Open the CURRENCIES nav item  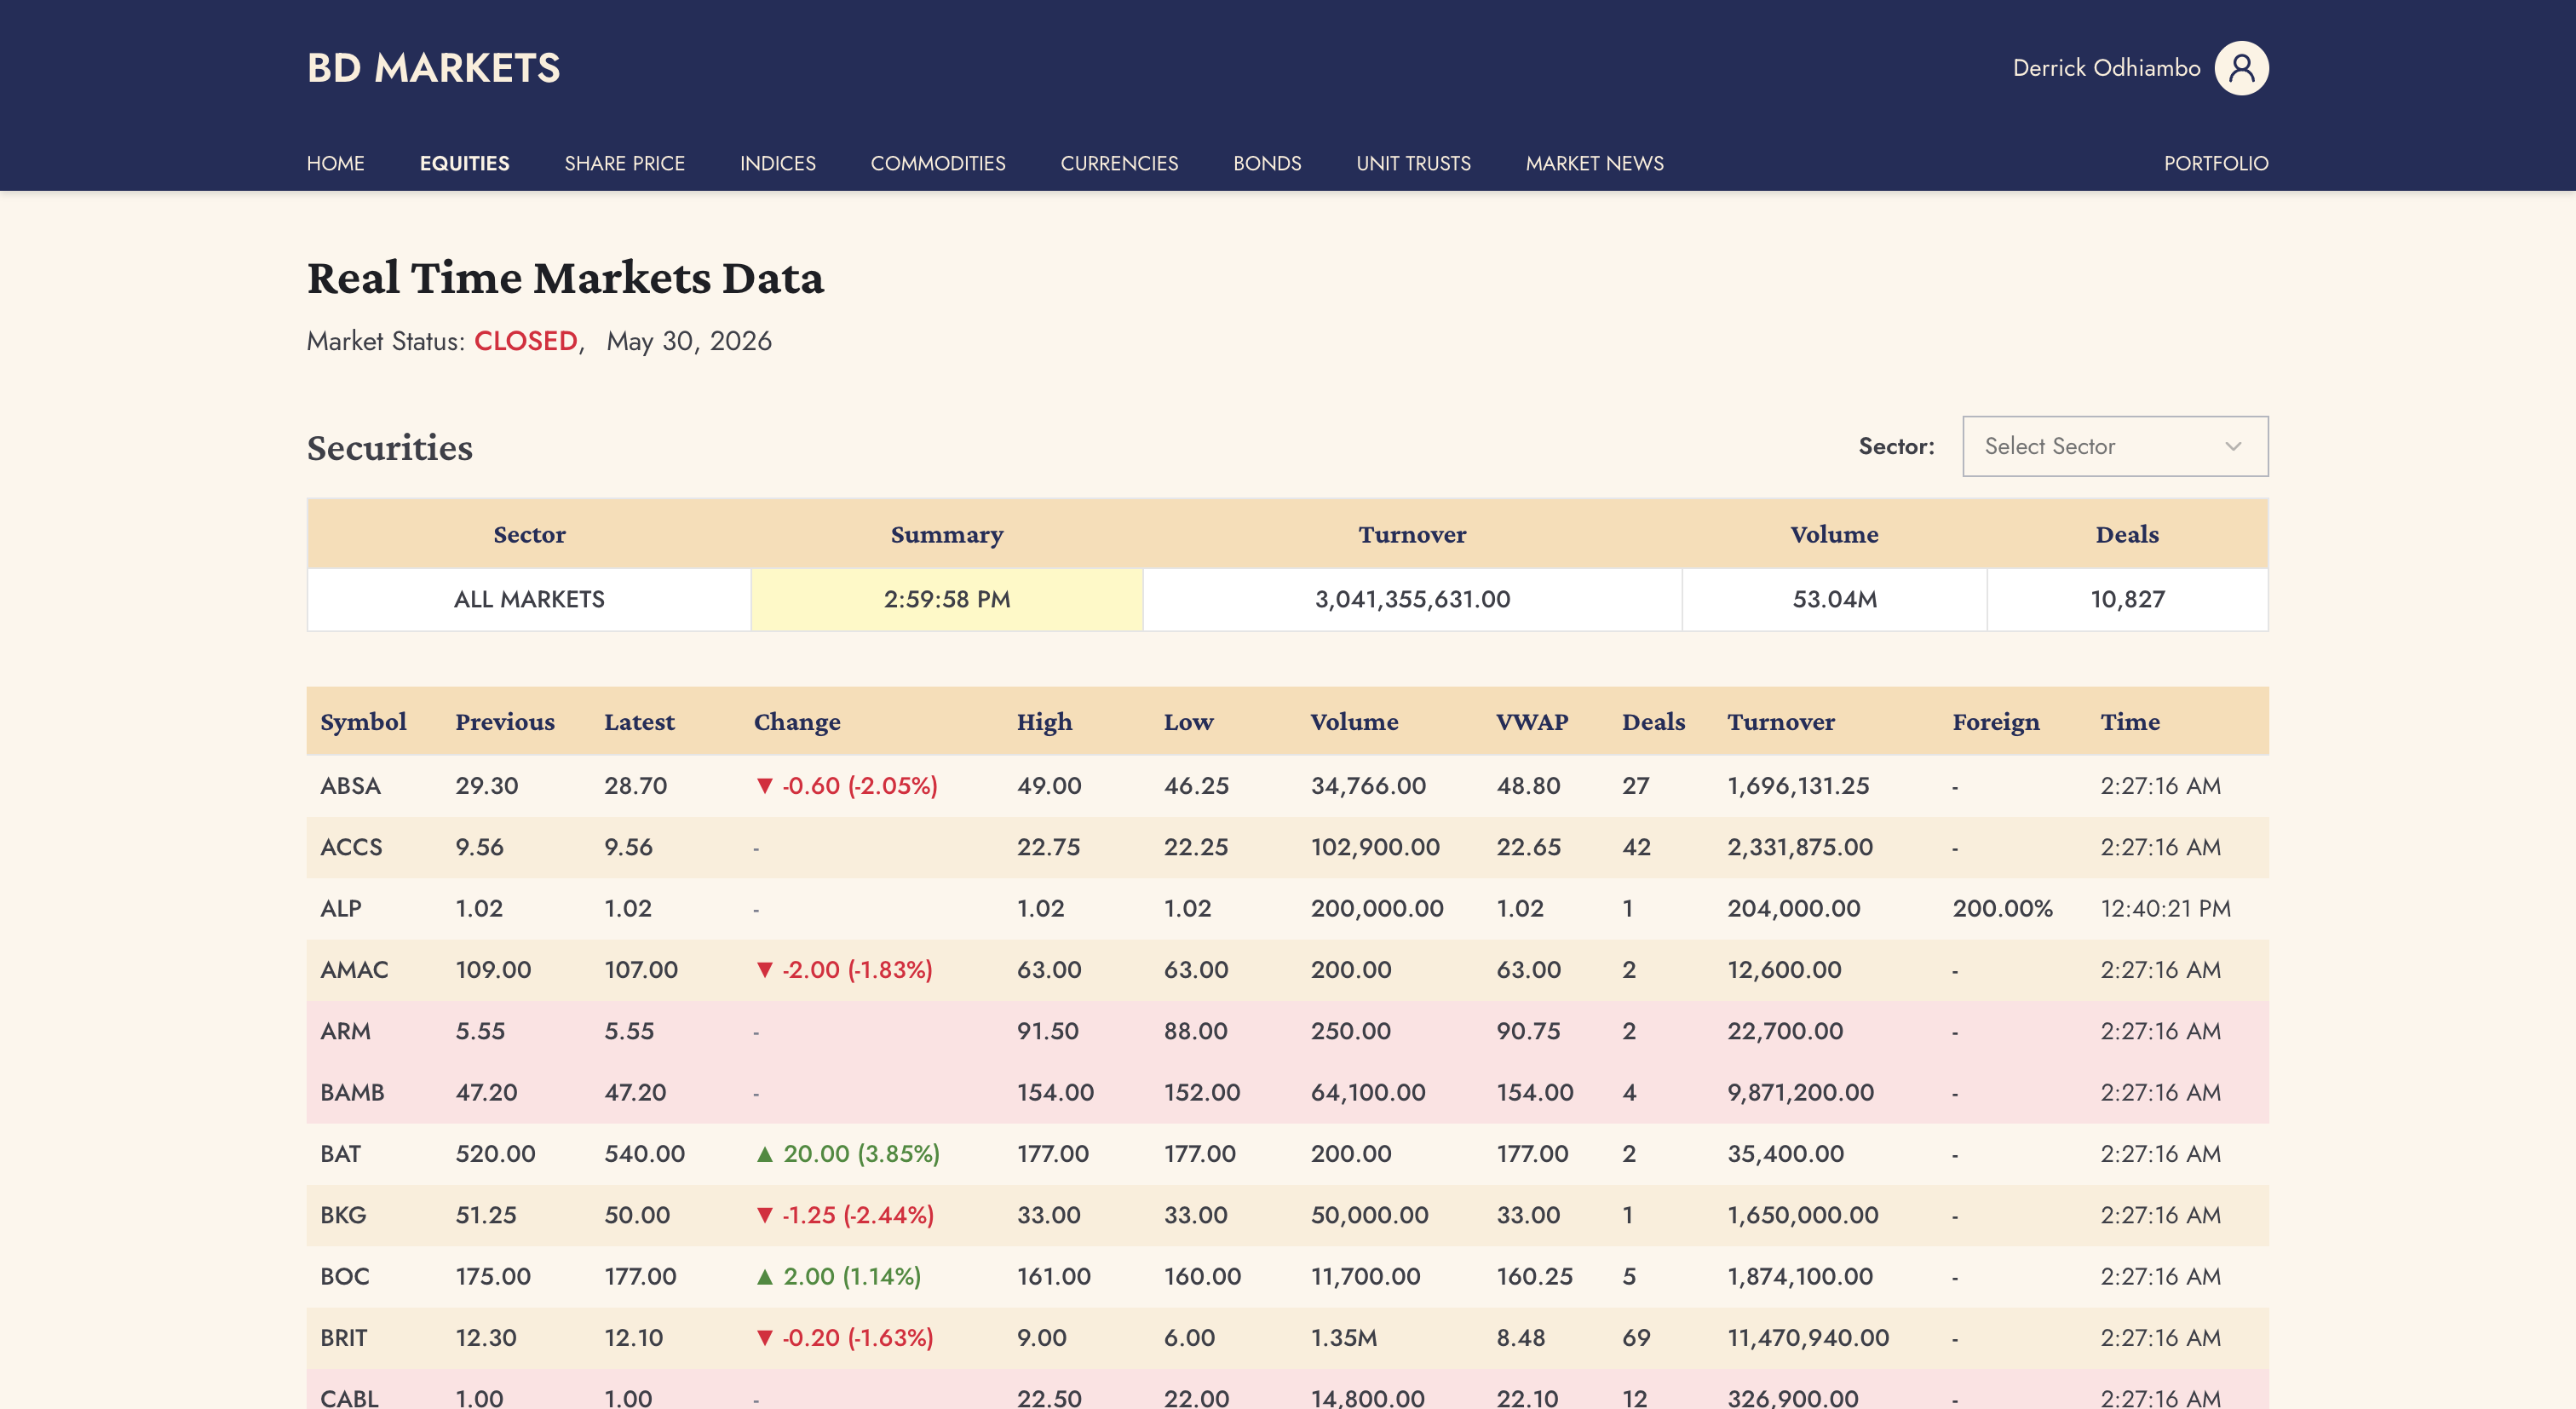1119,163
